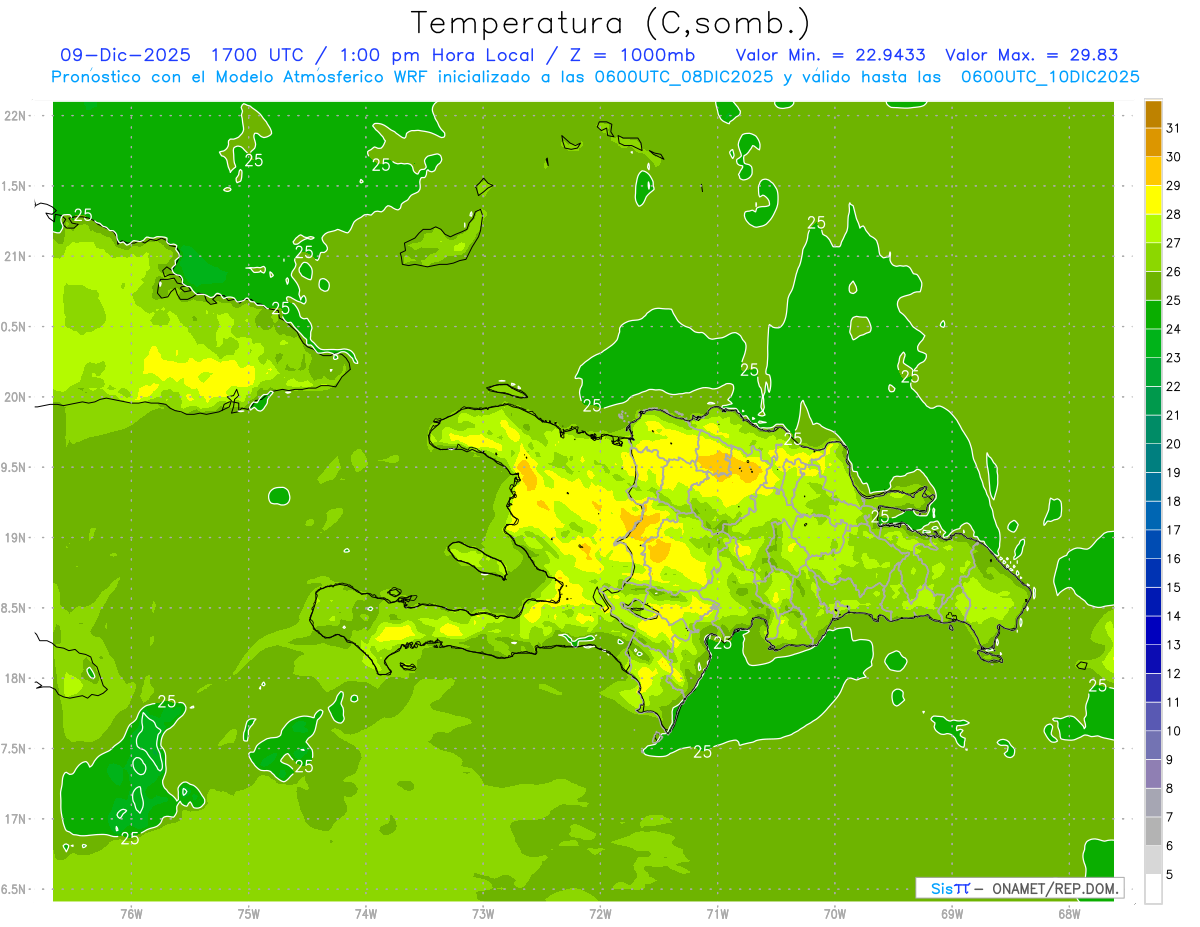Click the "19N" latitude axis label
Image resolution: width=1200 pixels, height=927 pixels.
16,538
